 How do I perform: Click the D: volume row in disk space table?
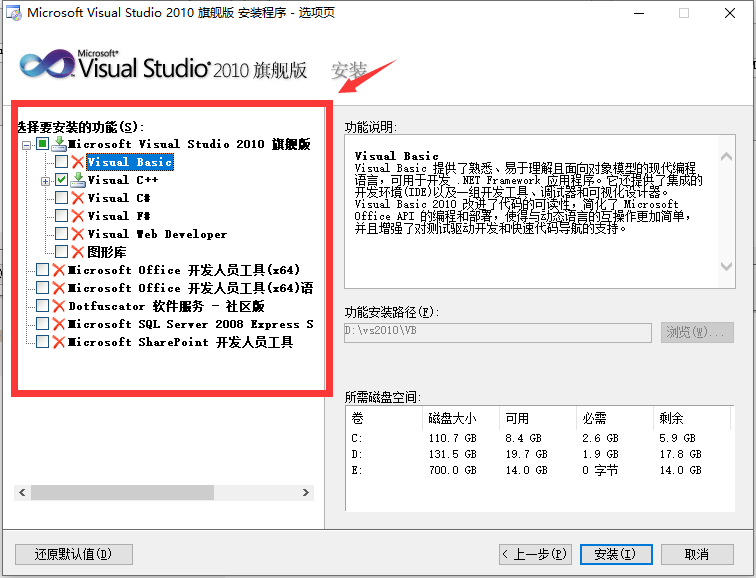(540, 454)
